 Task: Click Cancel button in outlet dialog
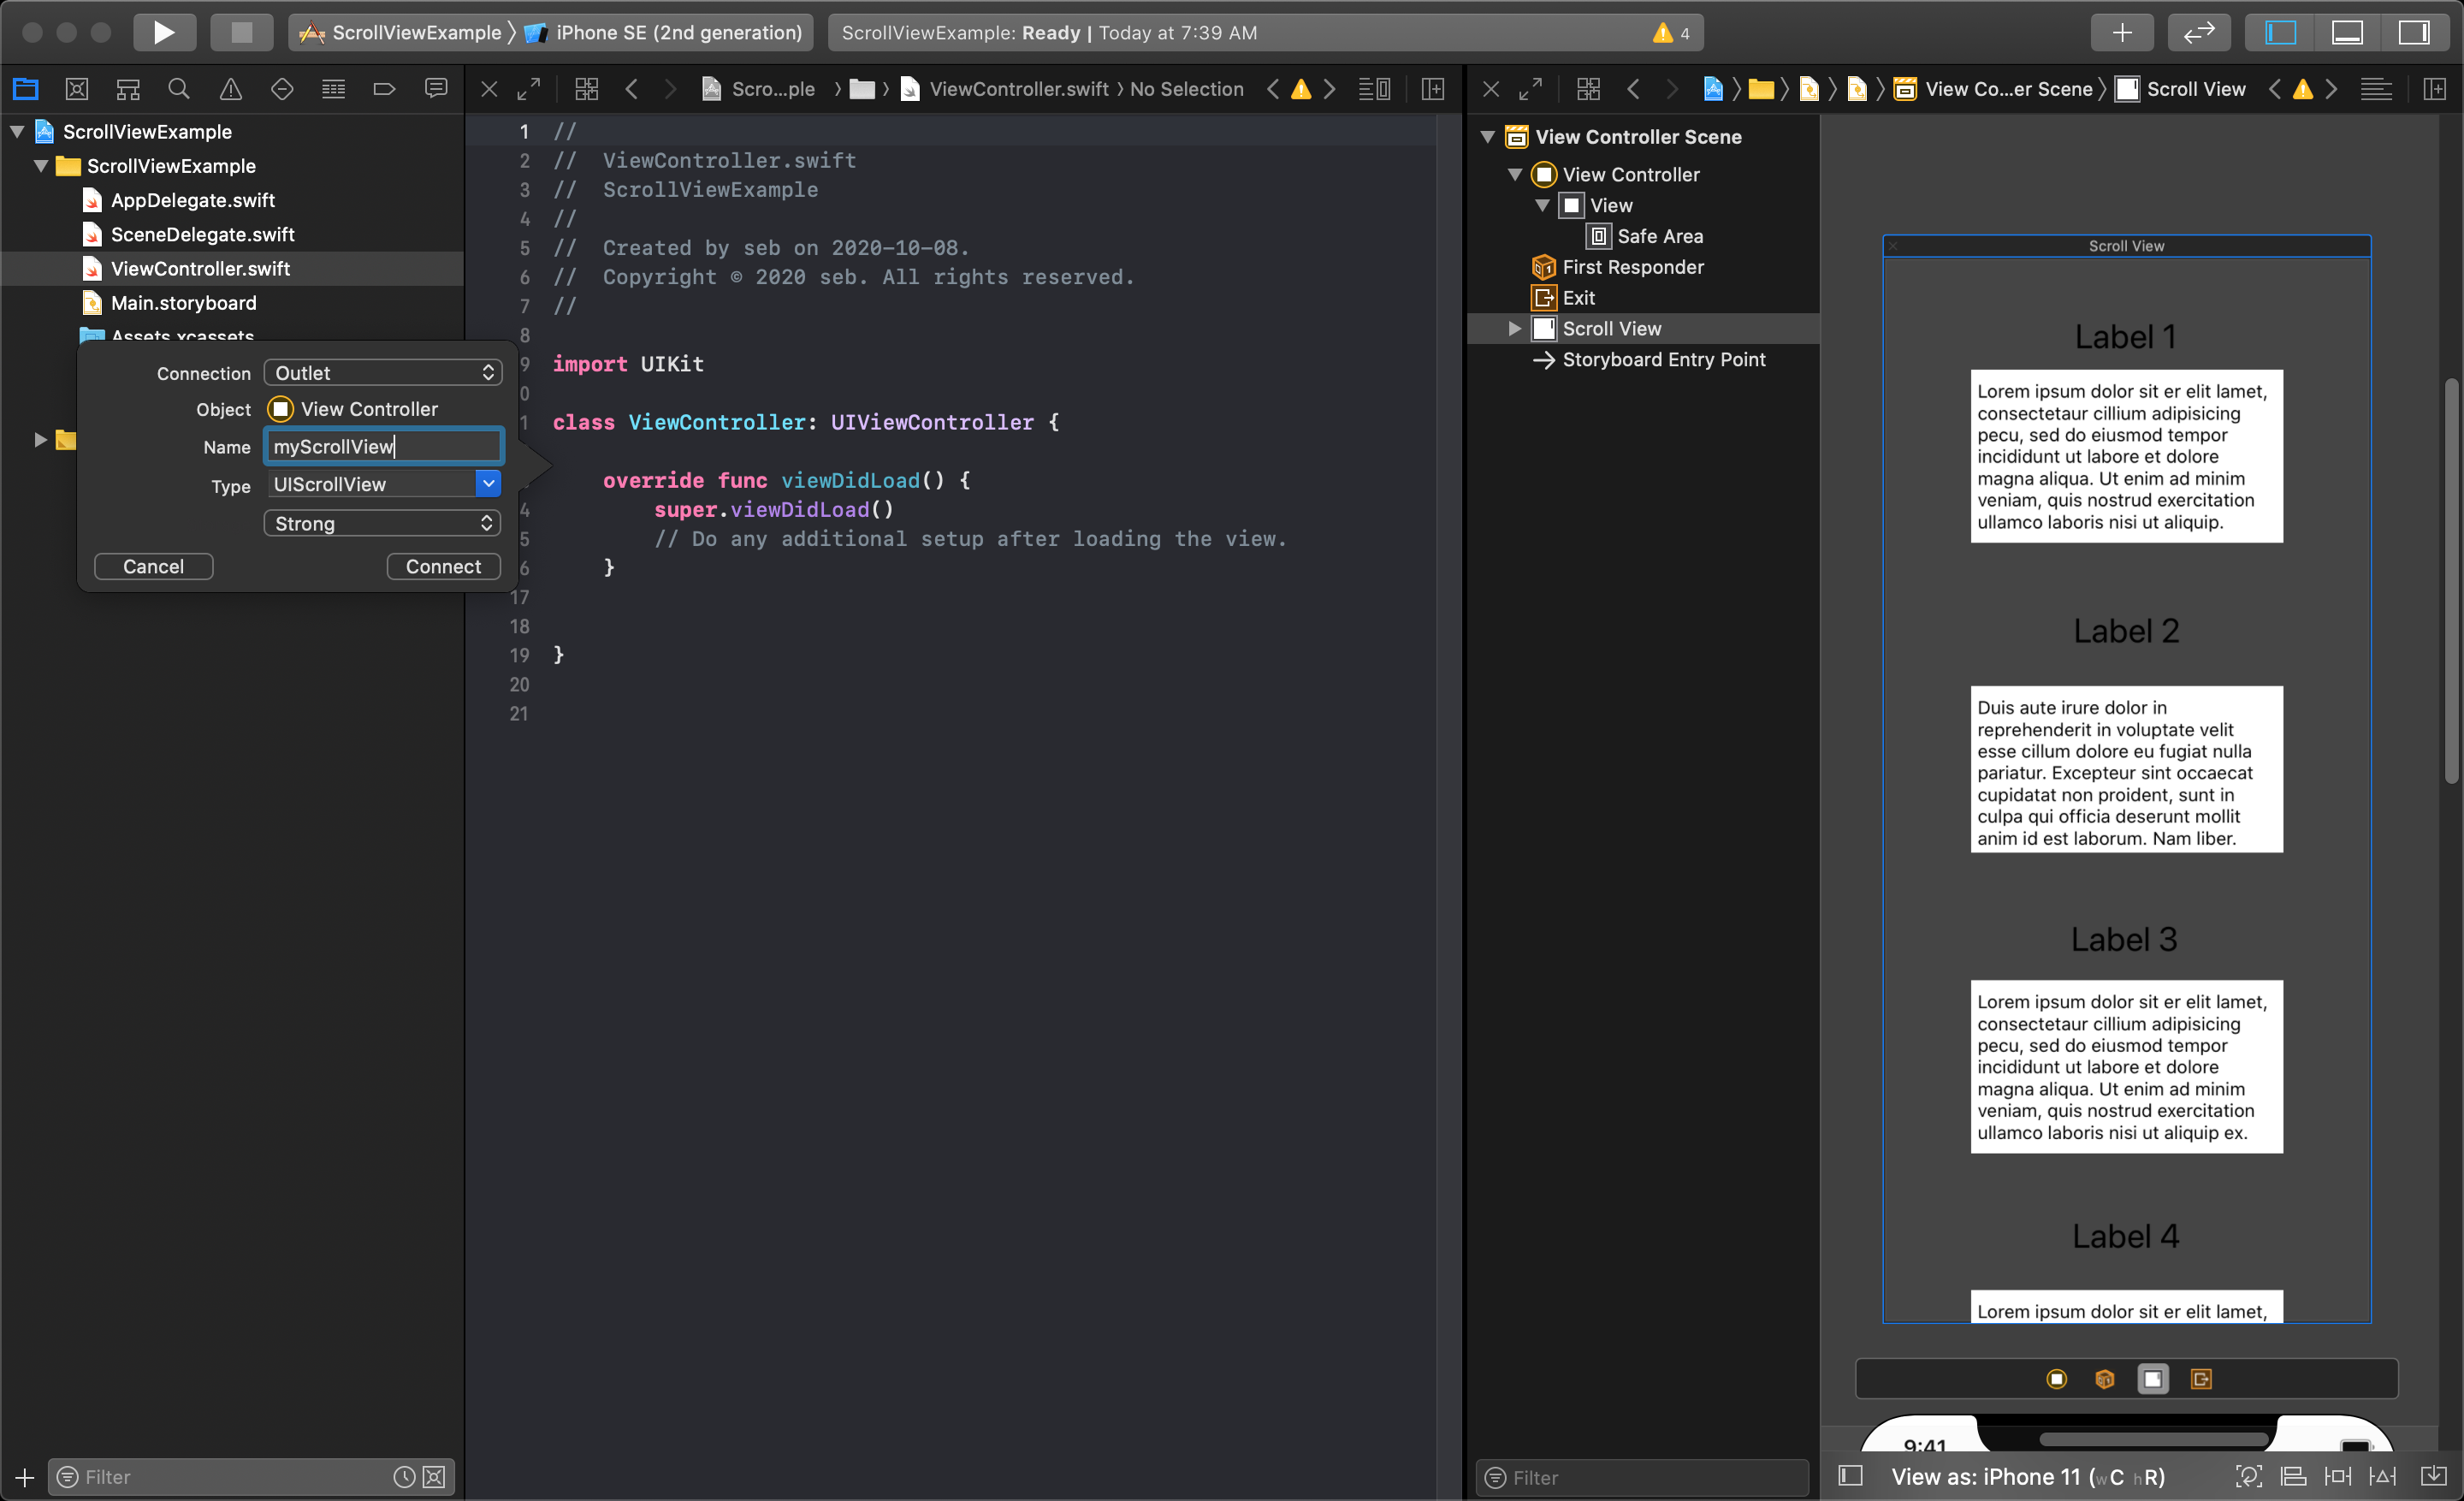tap(155, 565)
